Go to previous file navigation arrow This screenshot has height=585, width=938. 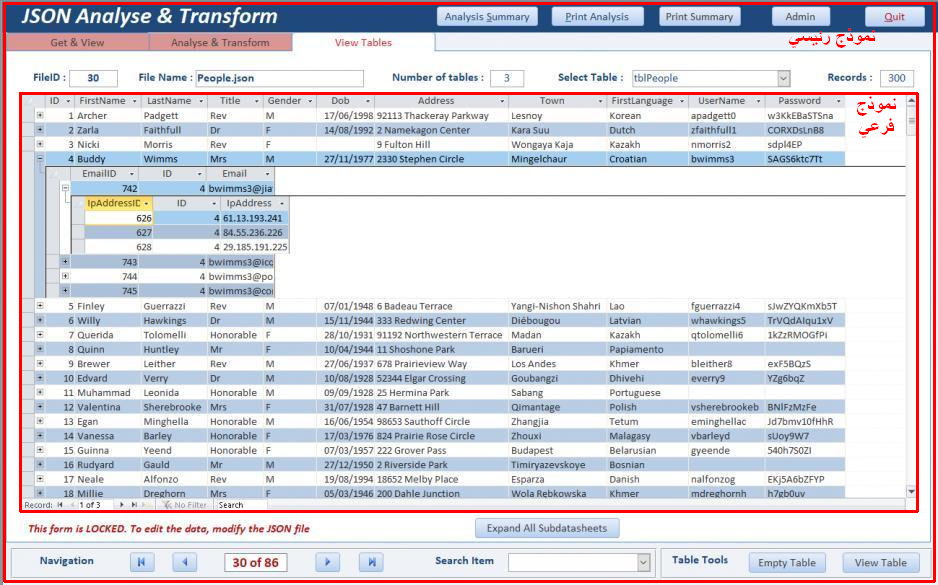tap(185, 562)
